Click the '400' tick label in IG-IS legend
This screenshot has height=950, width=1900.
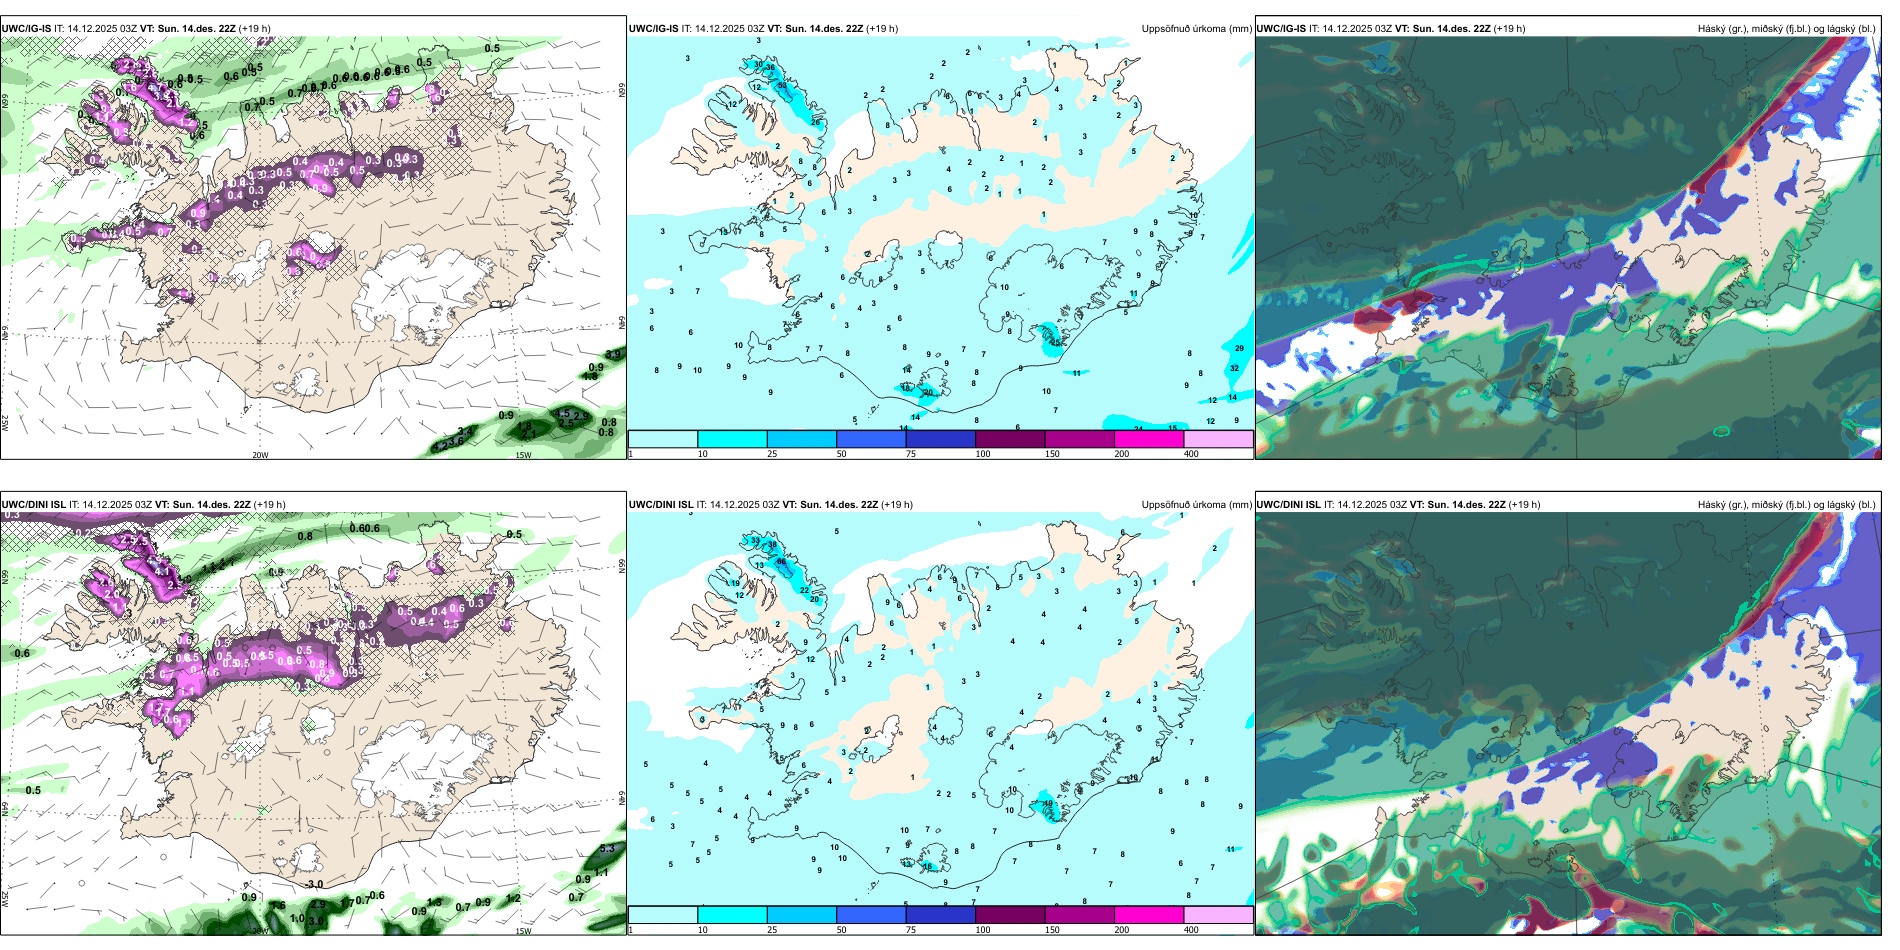coord(1192,454)
